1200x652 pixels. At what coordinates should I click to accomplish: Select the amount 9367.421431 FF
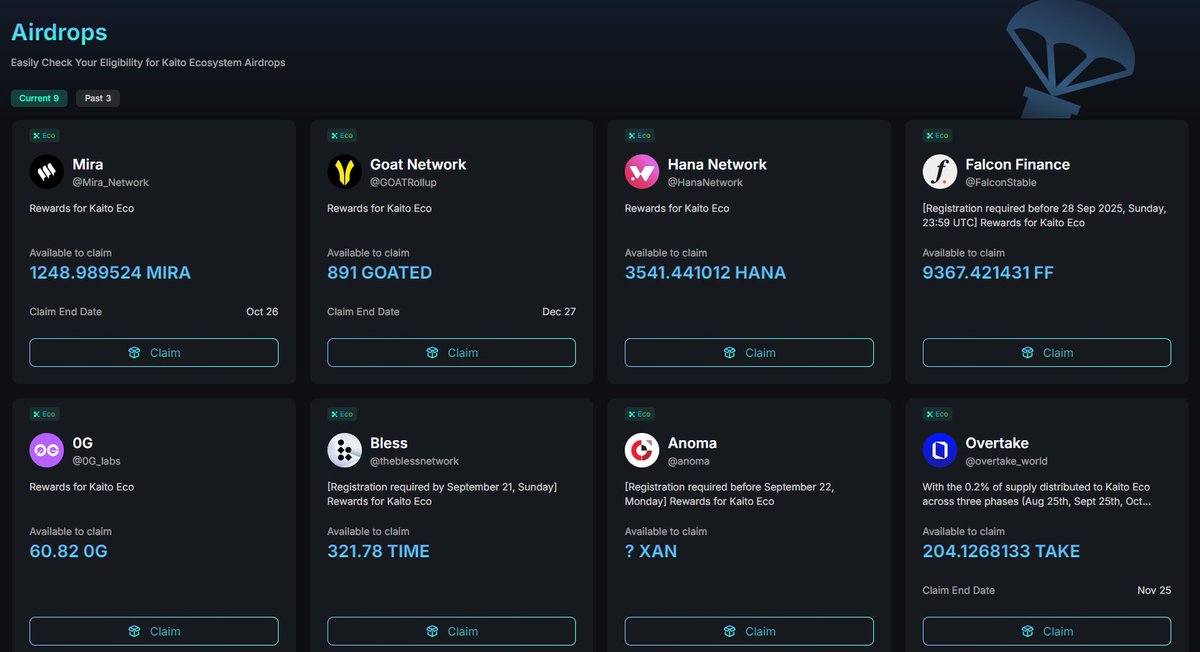(988, 273)
